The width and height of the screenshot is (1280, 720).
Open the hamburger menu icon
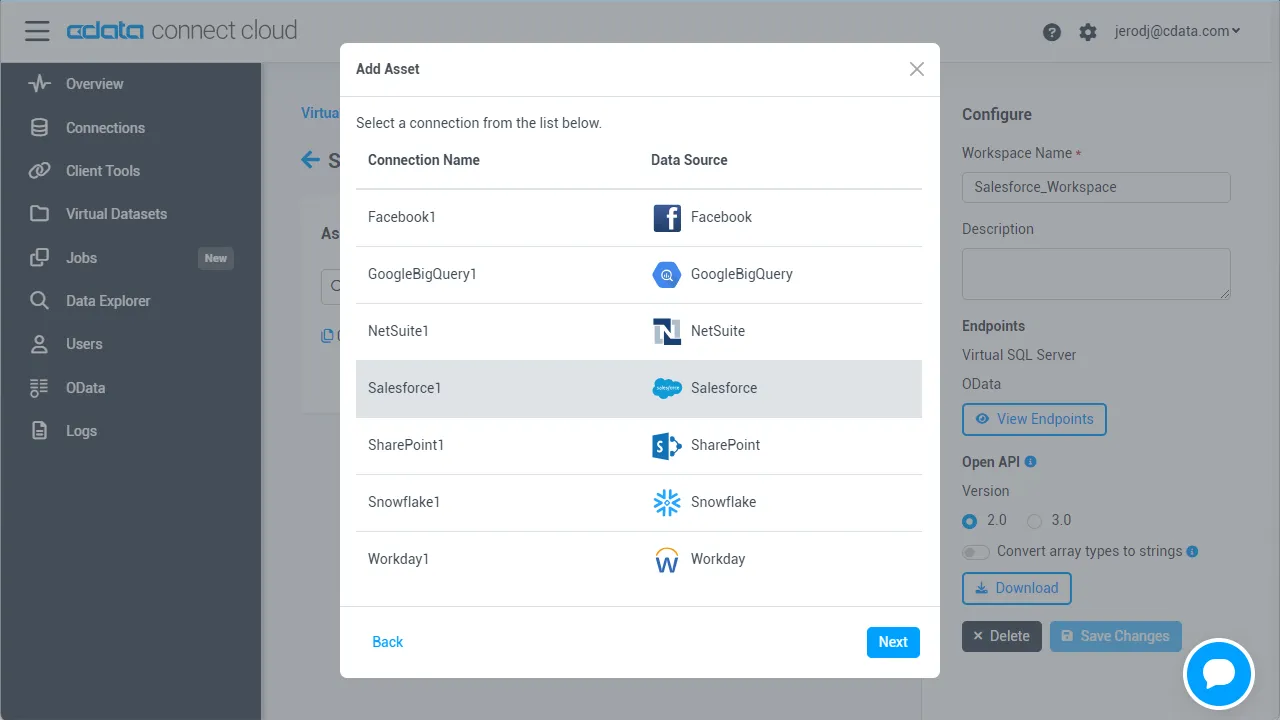click(37, 31)
